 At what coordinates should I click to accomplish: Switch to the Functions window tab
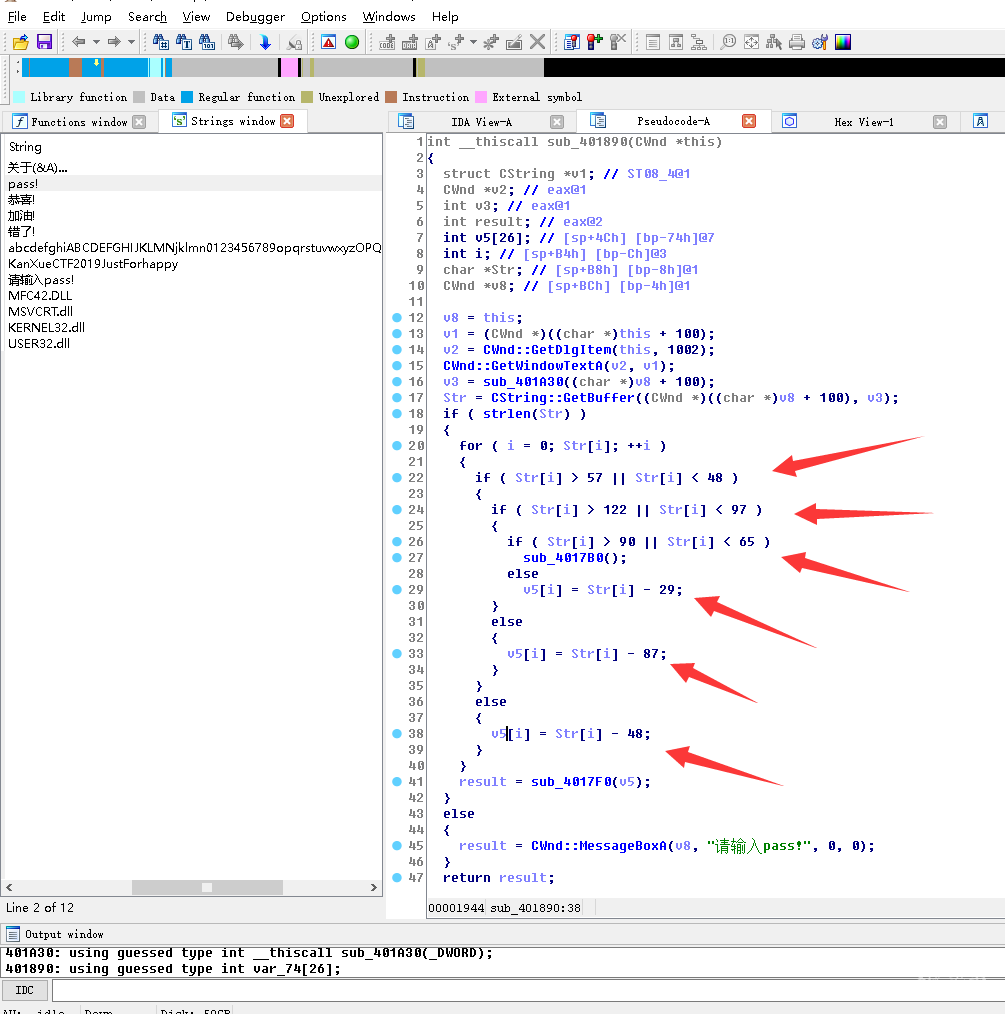79,122
